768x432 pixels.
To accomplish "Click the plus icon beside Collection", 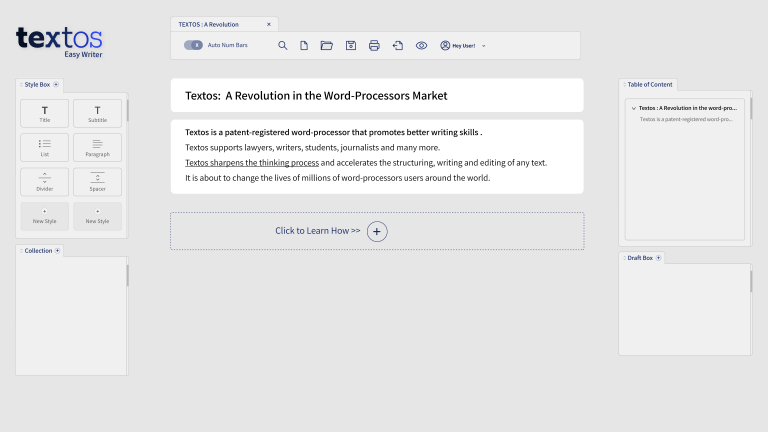I will (x=57, y=251).
